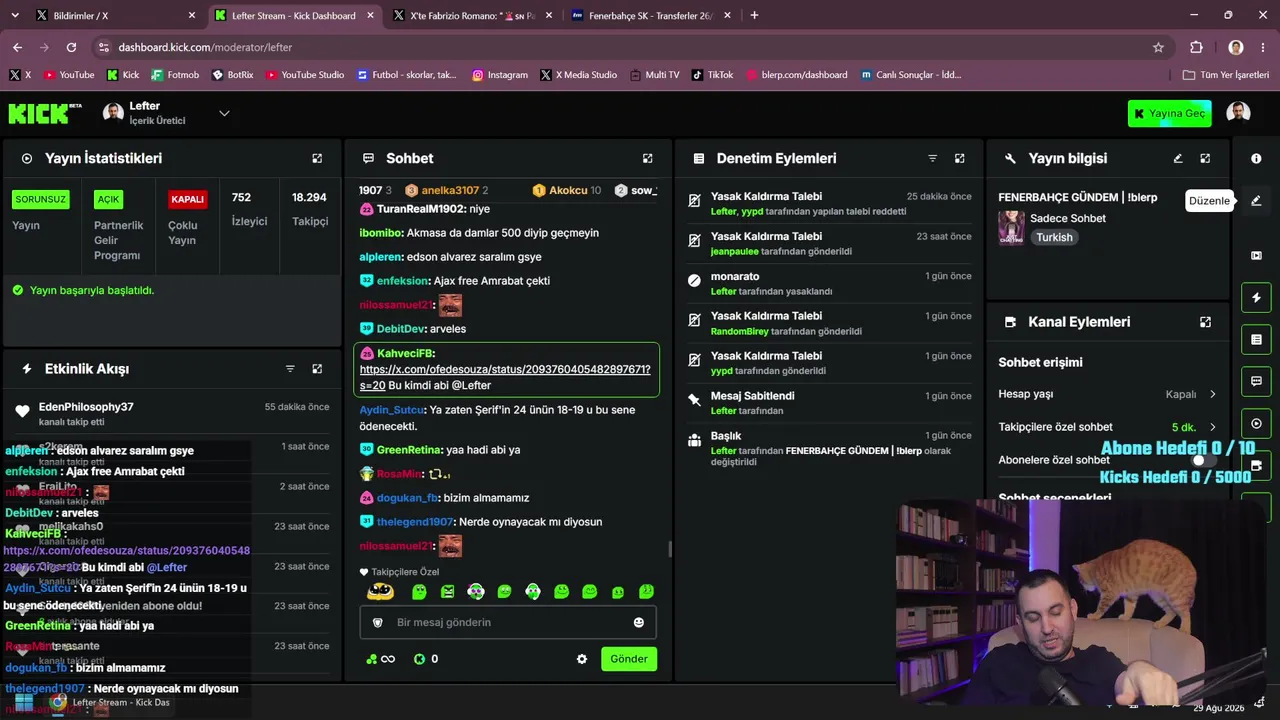The image size is (1280, 720).
Task: Reload the Kick dashboard page
Action: (x=71, y=47)
